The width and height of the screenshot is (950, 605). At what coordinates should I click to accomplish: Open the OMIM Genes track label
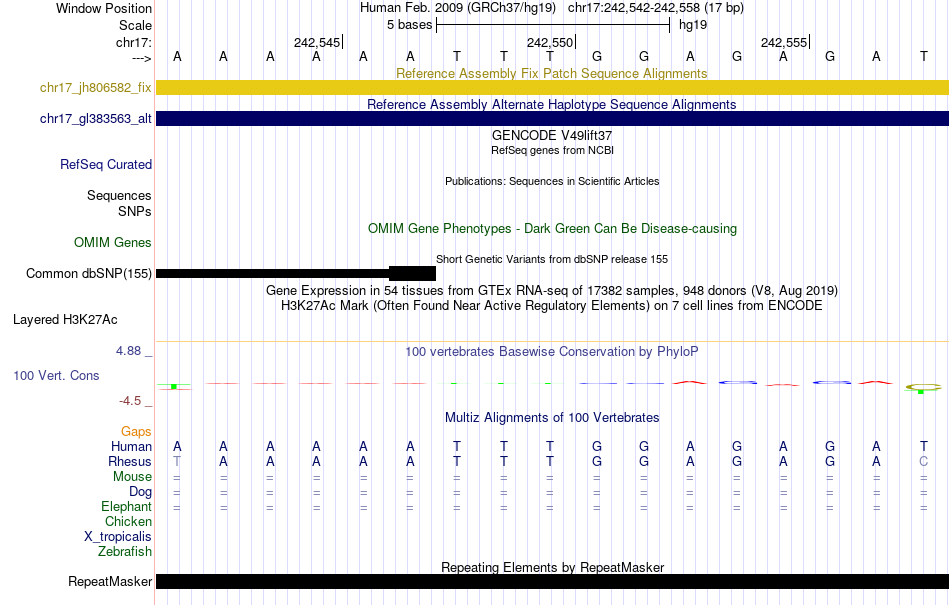coord(113,242)
